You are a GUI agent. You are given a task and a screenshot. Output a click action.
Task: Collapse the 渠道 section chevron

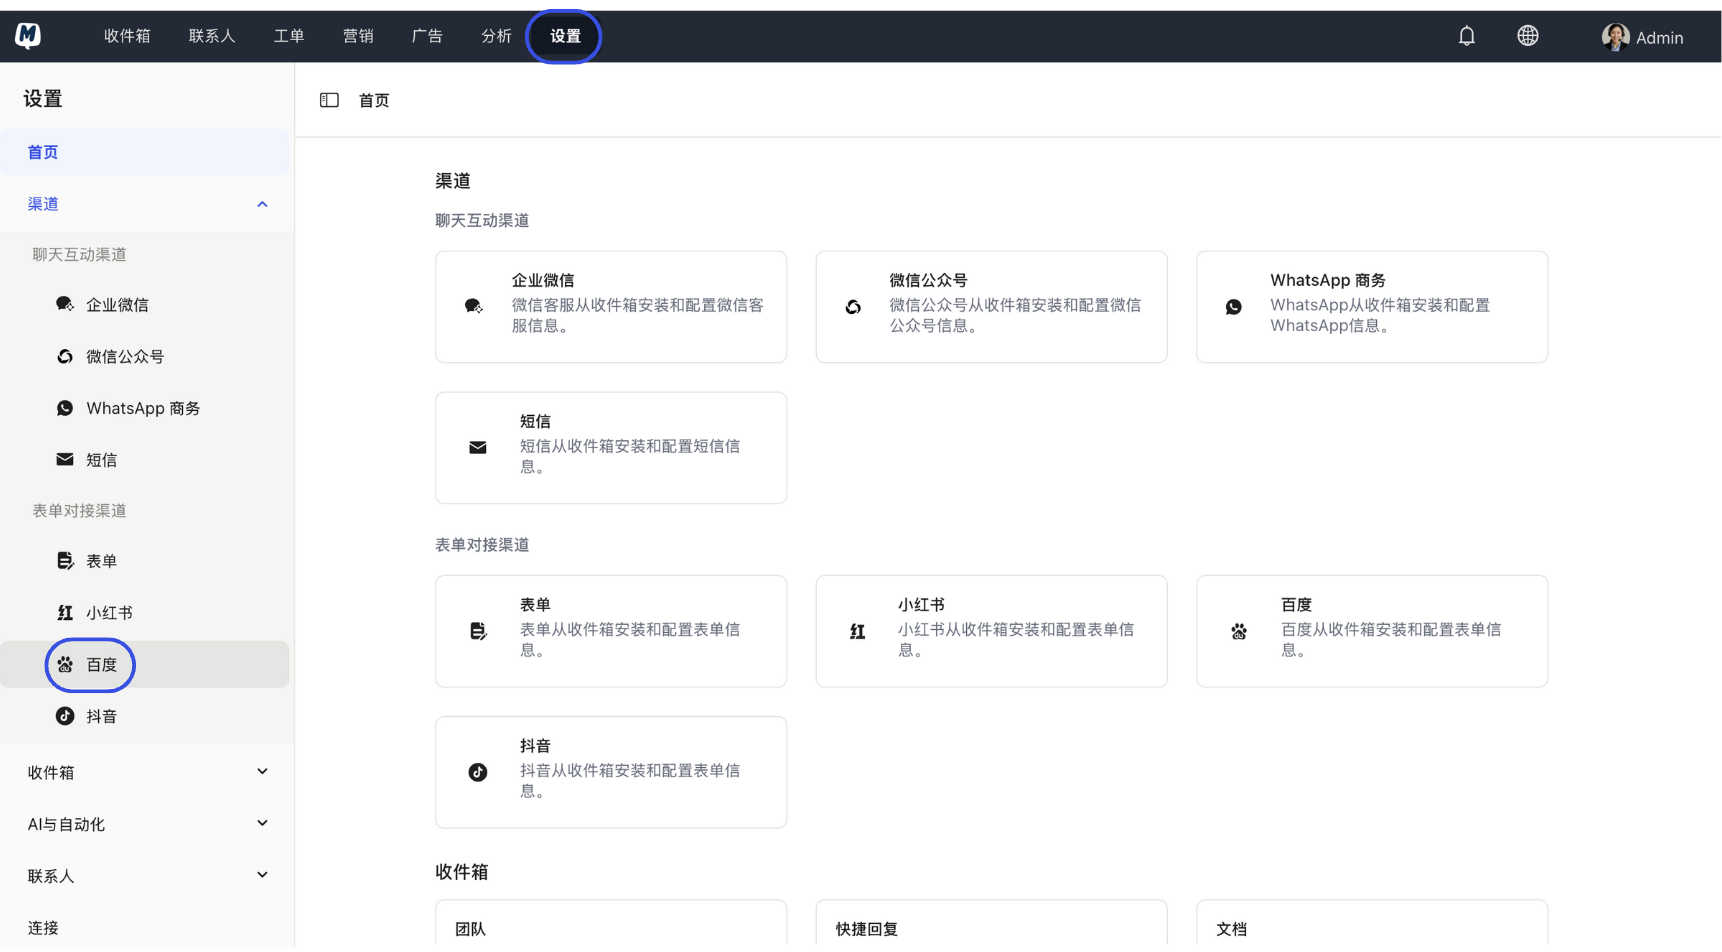click(262, 203)
